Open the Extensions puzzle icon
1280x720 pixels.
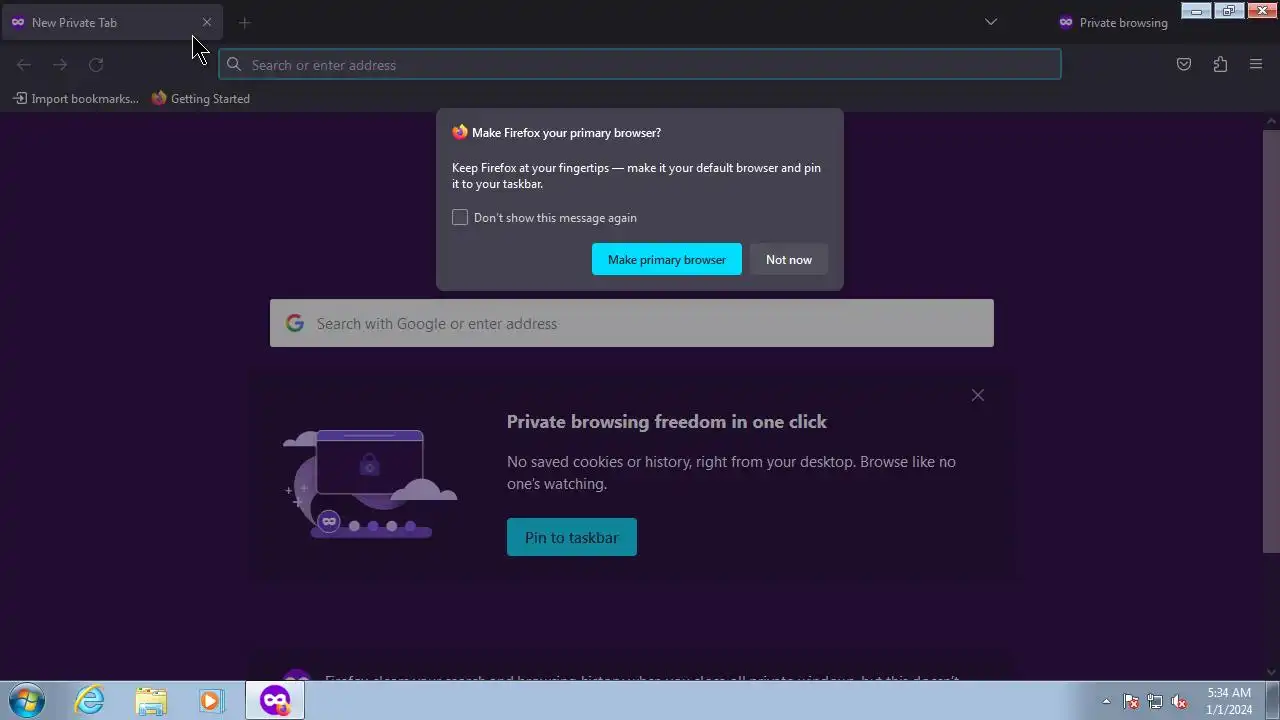click(1220, 65)
